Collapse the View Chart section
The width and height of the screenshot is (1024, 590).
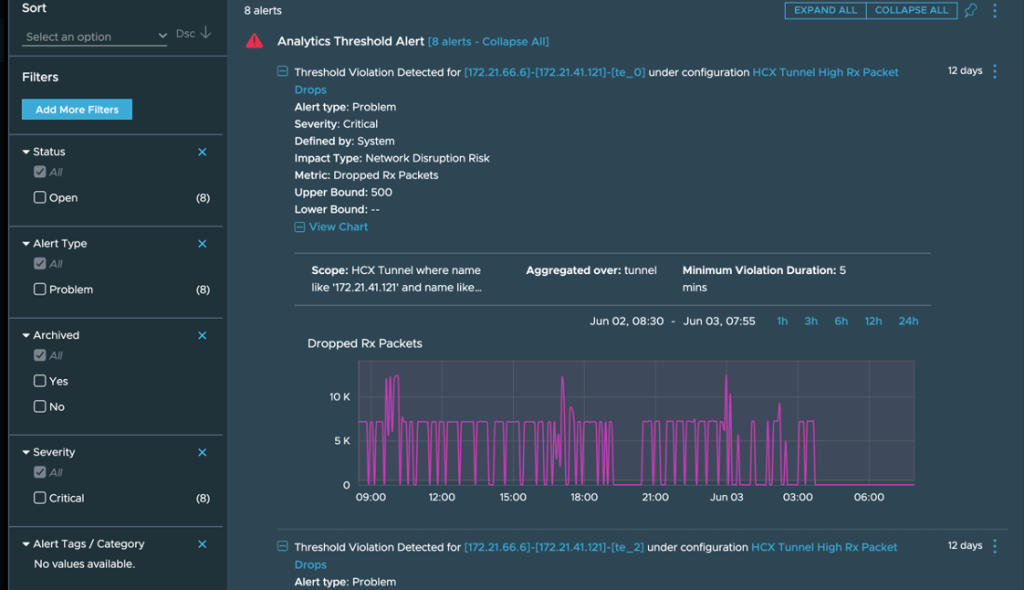299,227
